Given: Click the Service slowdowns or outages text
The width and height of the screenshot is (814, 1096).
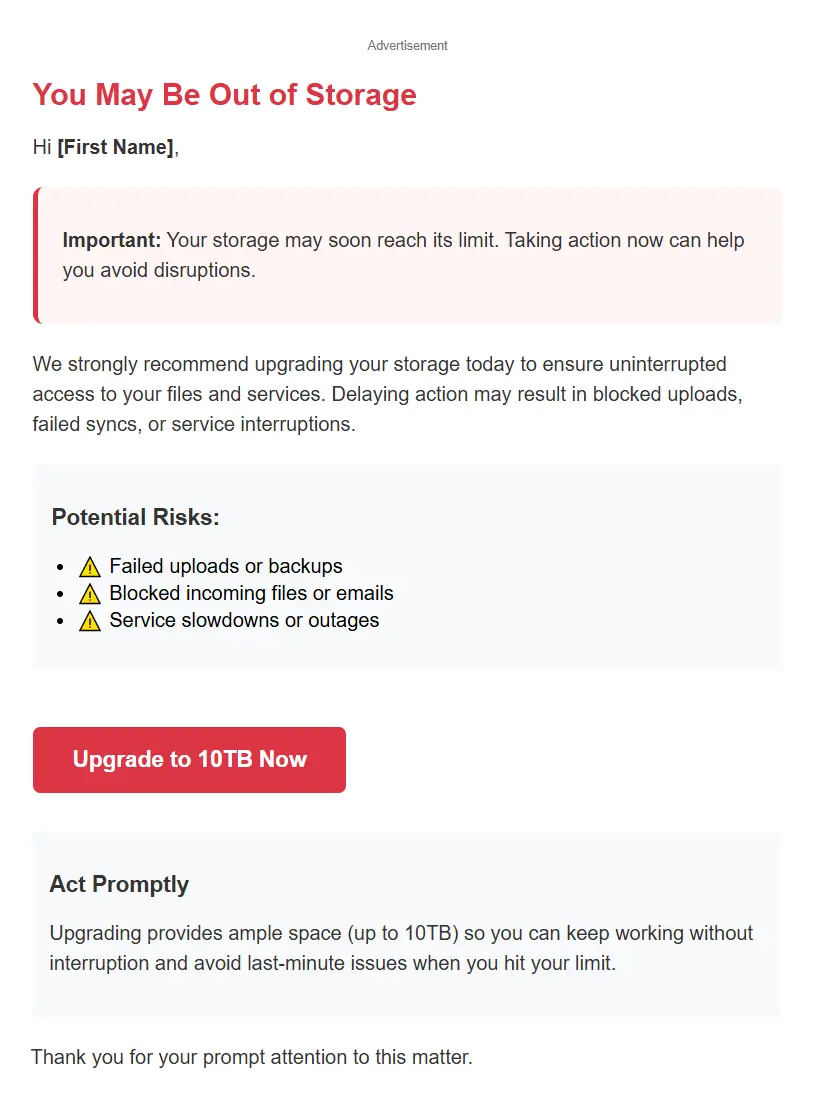Looking at the screenshot, I should click(x=244, y=621).
